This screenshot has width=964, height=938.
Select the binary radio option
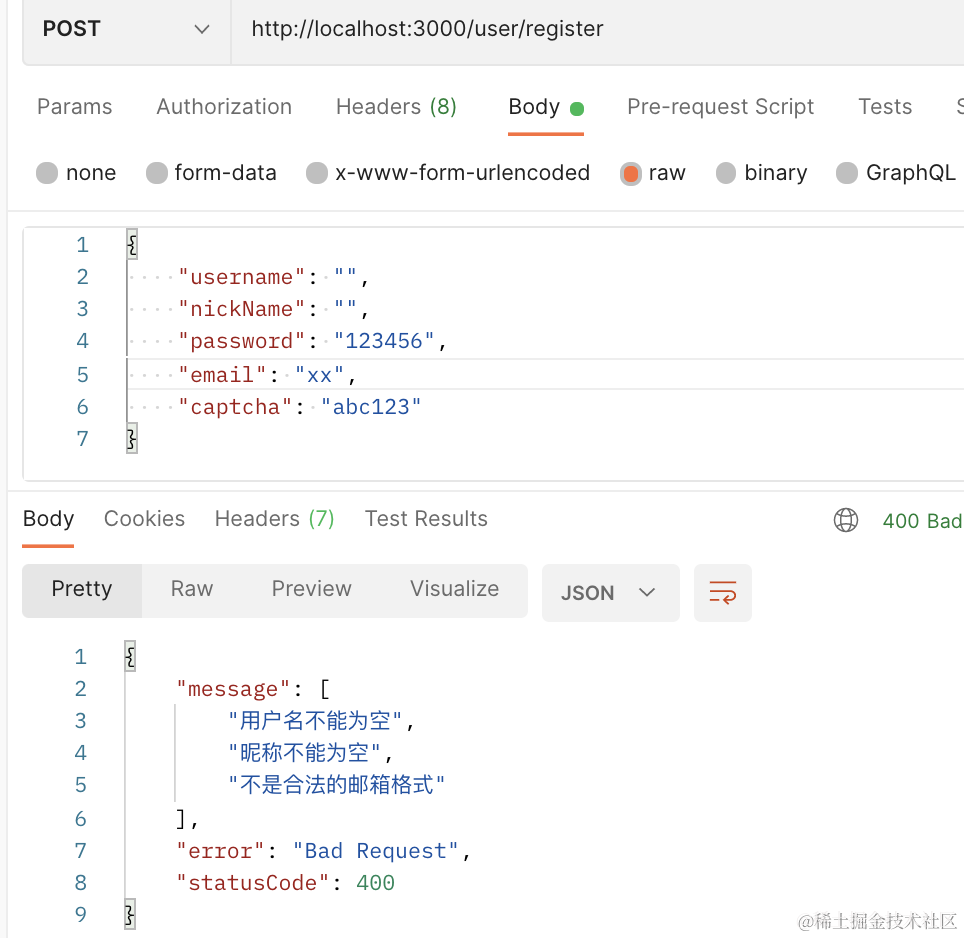click(x=727, y=173)
